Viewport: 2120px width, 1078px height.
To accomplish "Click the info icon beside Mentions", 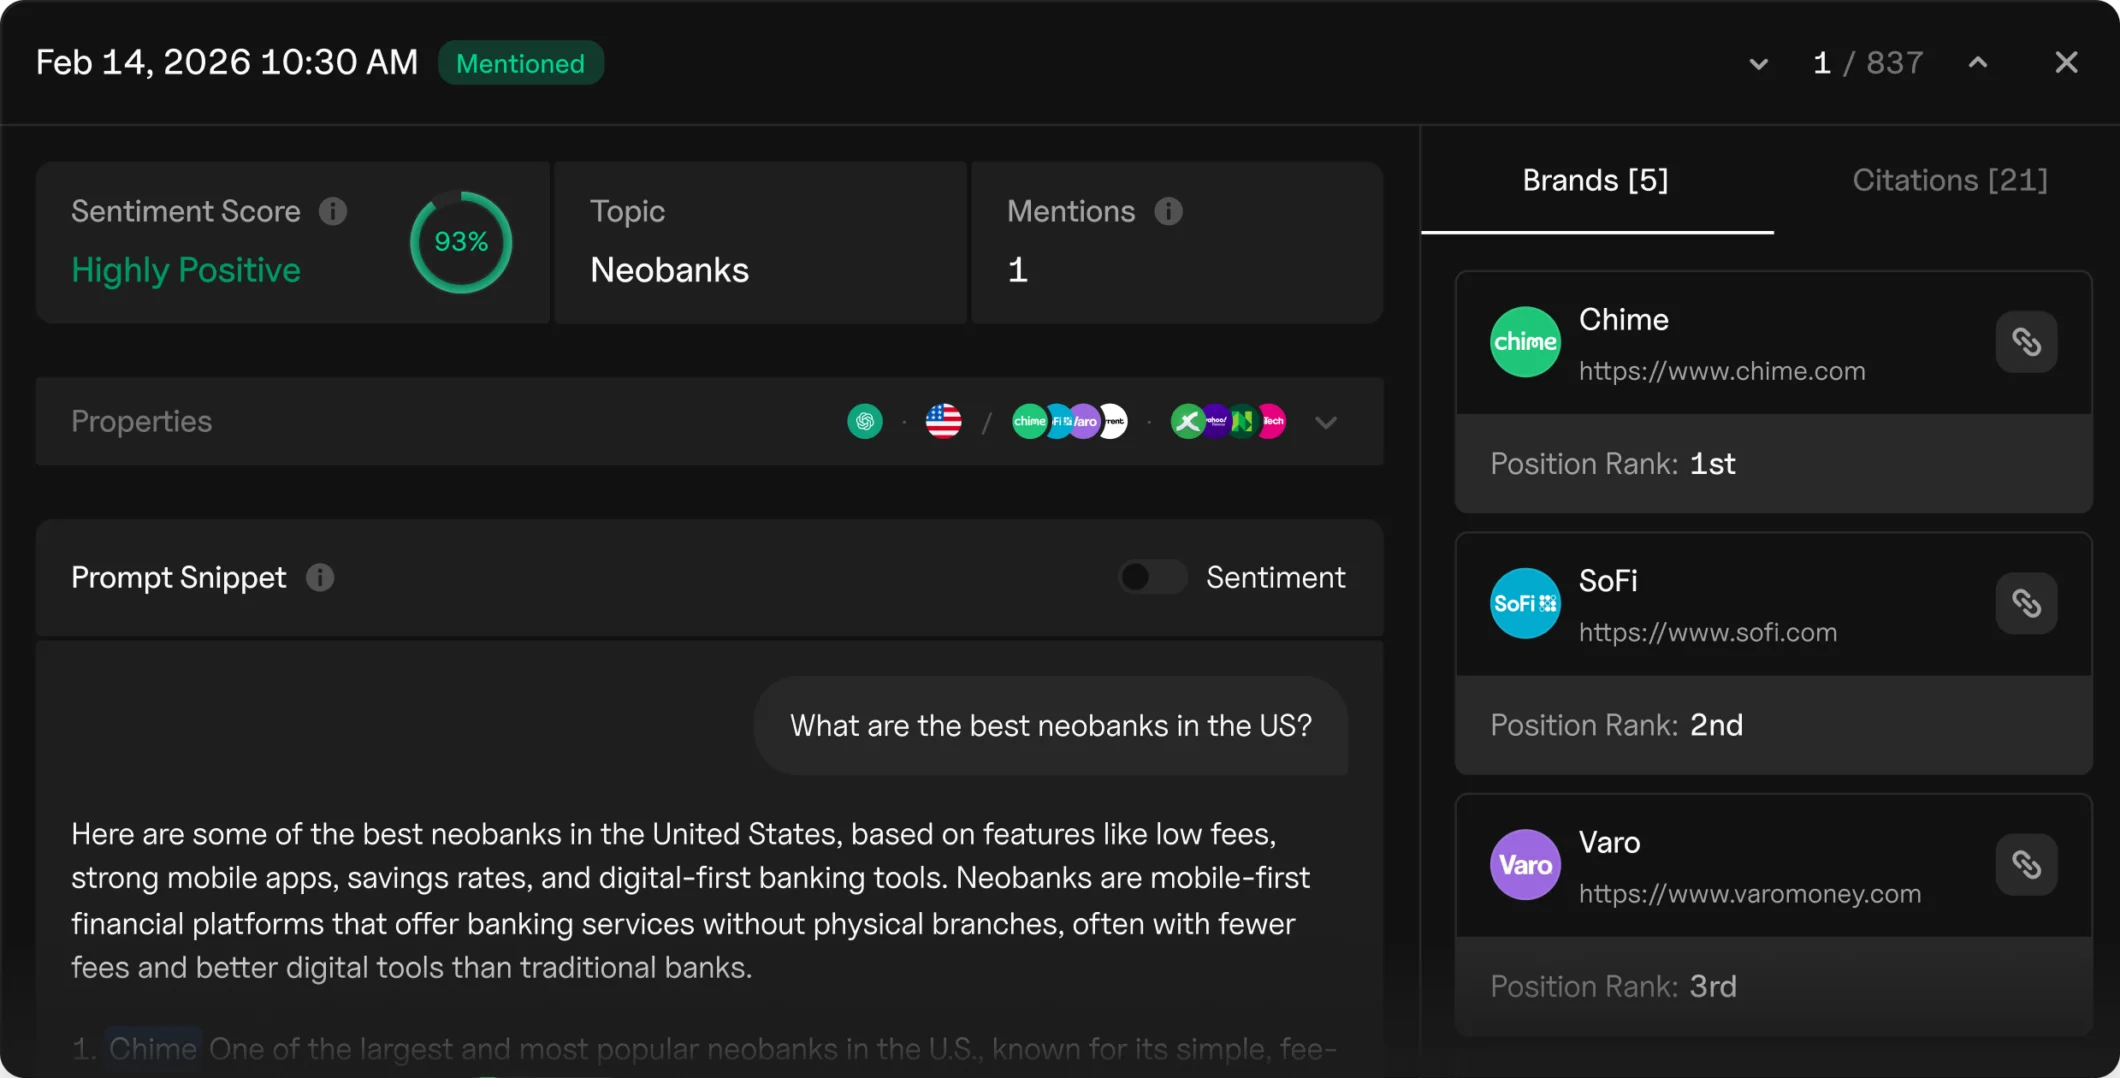I will coord(1168,211).
